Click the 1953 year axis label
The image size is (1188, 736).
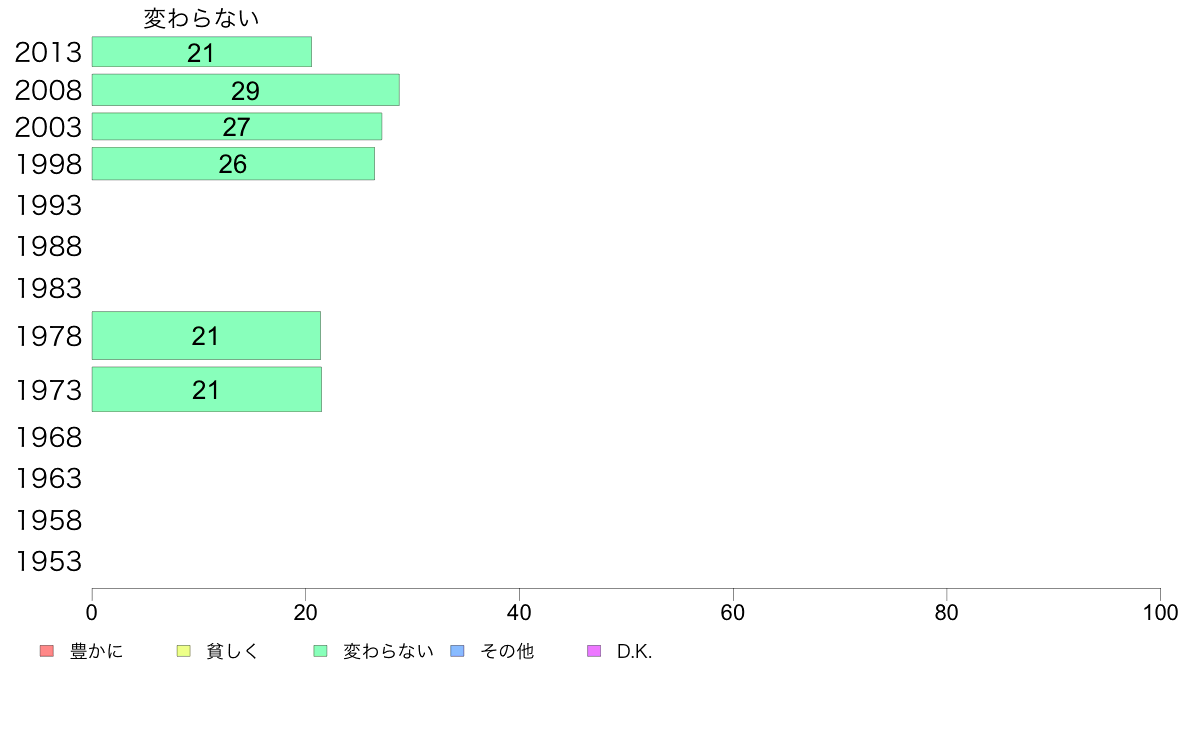[x=48, y=562]
